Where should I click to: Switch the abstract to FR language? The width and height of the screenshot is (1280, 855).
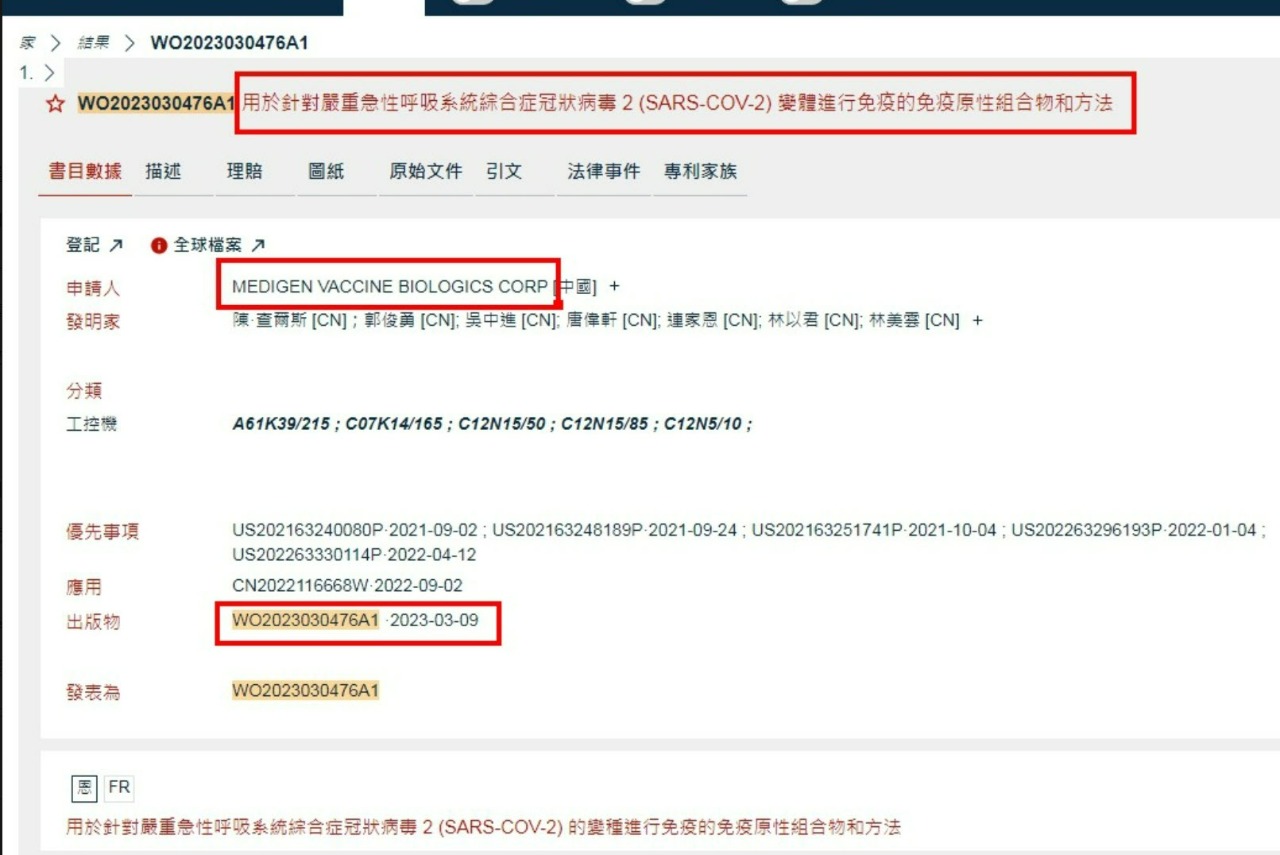tap(119, 788)
